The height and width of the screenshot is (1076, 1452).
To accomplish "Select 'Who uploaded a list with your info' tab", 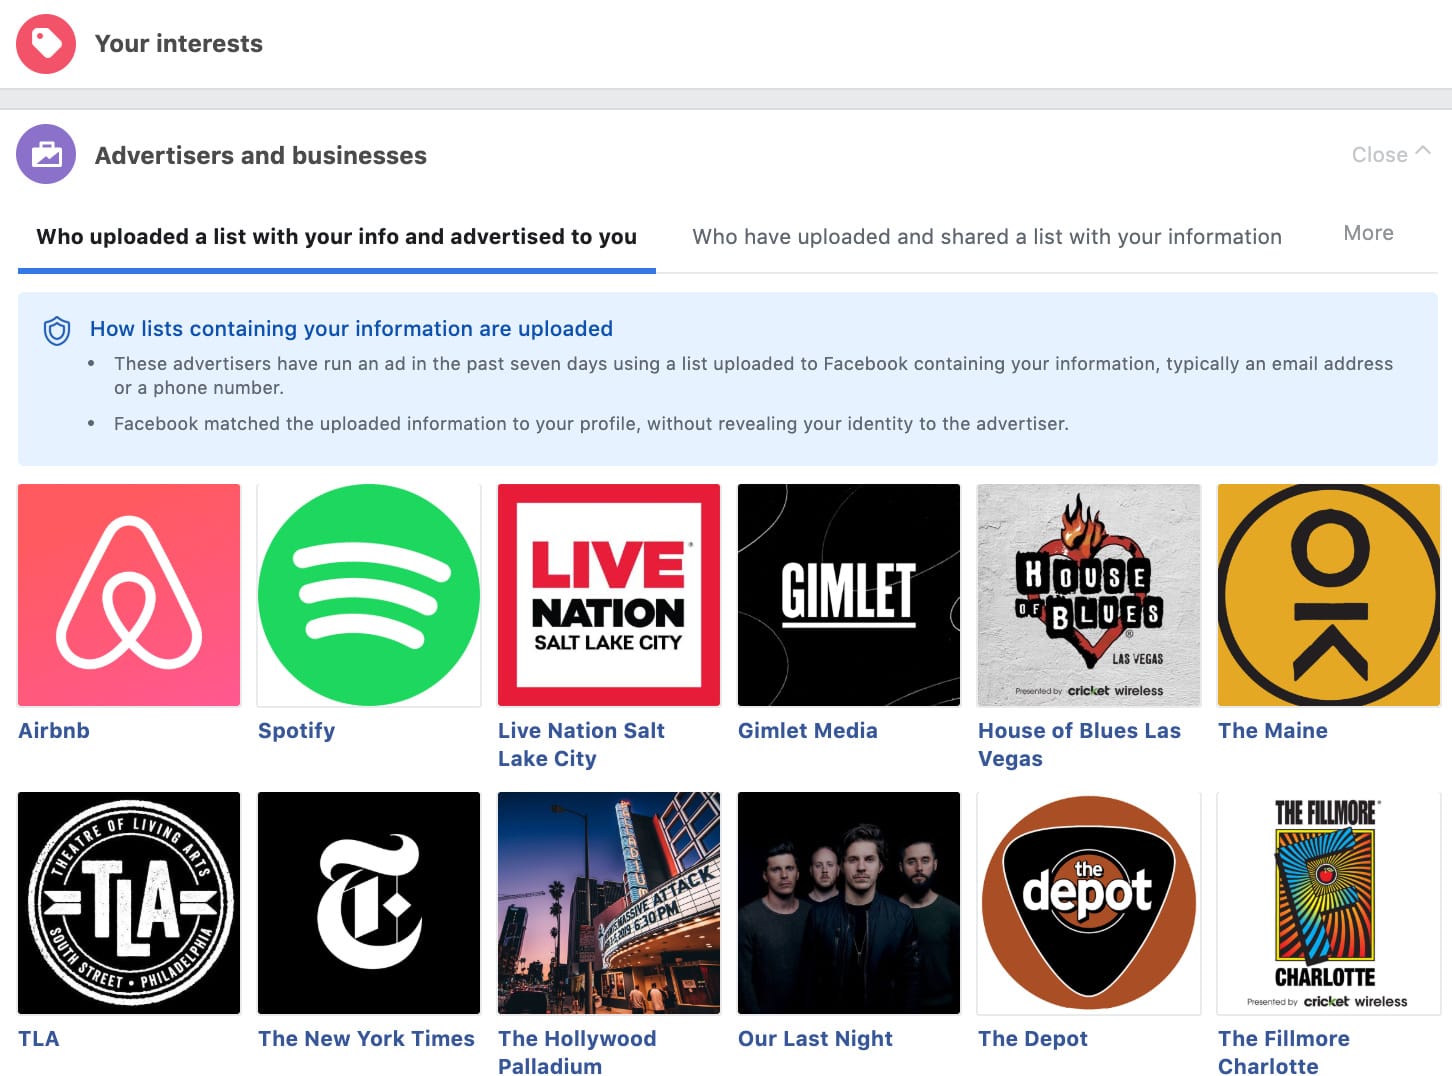I will point(336,237).
